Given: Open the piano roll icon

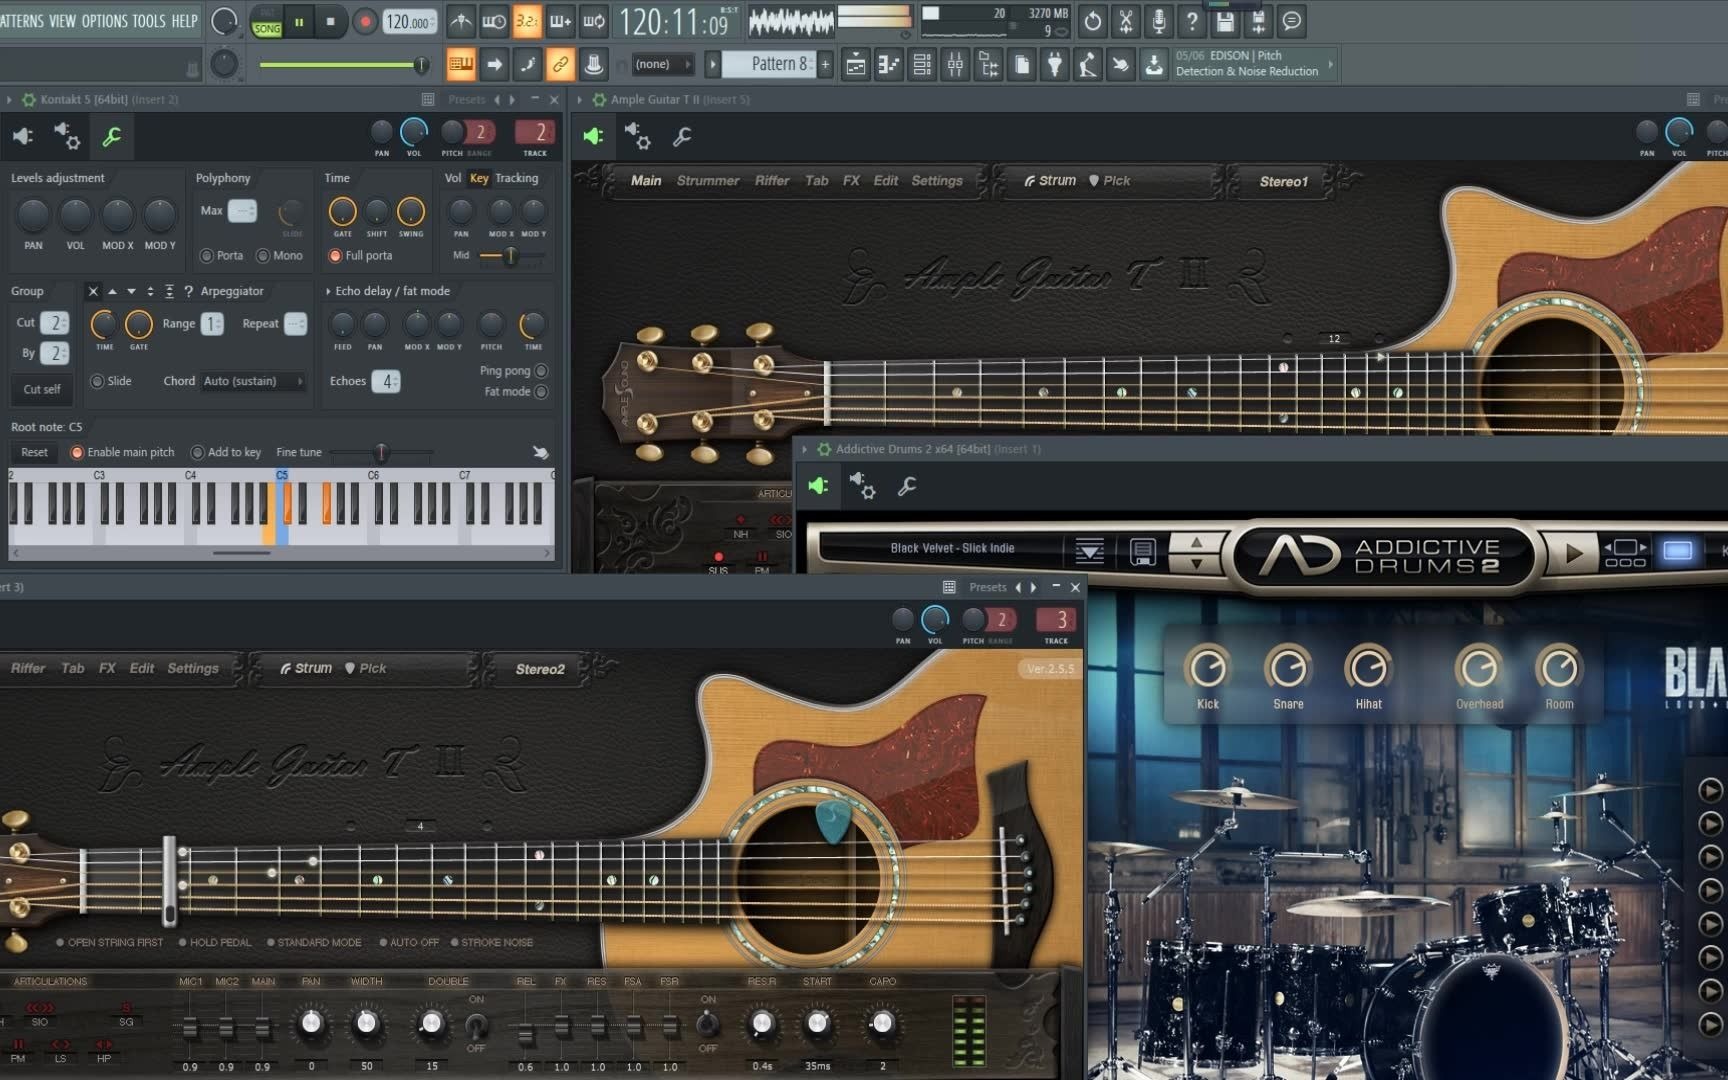Looking at the screenshot, I should (x=889, y=65).
